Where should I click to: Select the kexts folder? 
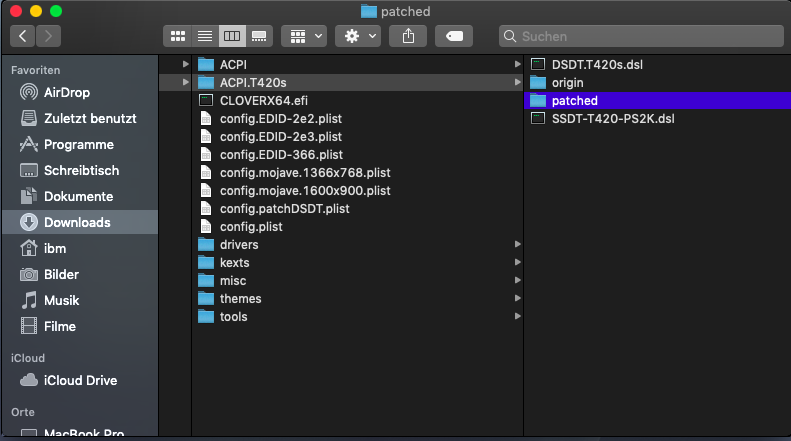point(357,262)
